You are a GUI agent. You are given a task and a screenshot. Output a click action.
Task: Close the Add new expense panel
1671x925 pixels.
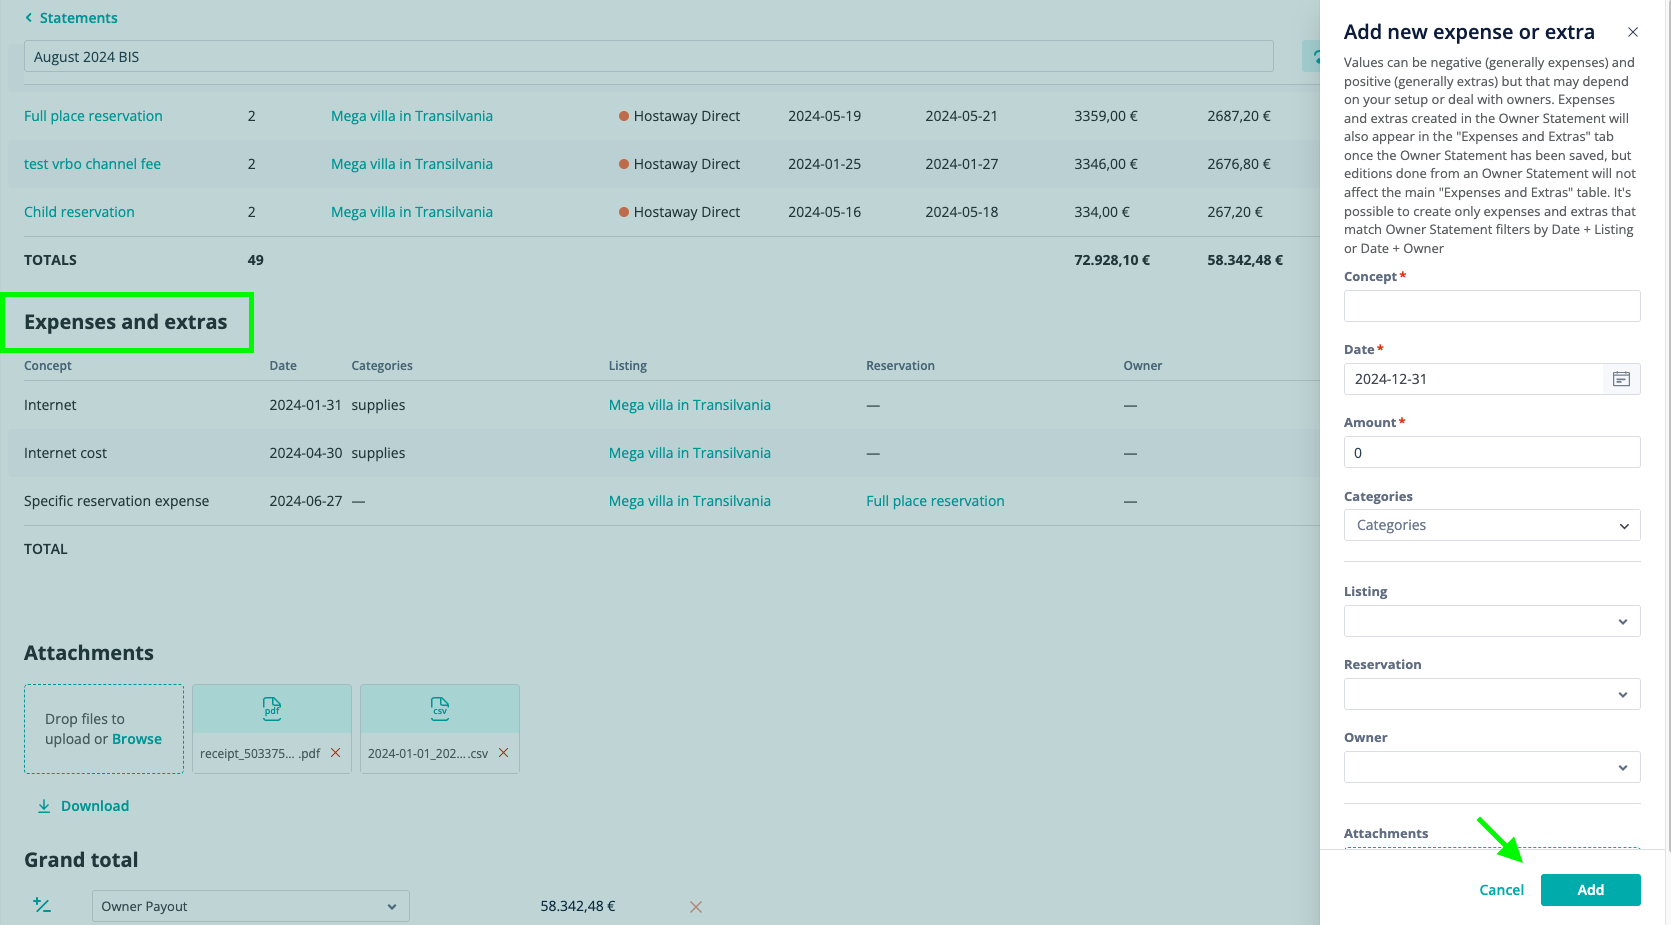(x=1632, y=32)
